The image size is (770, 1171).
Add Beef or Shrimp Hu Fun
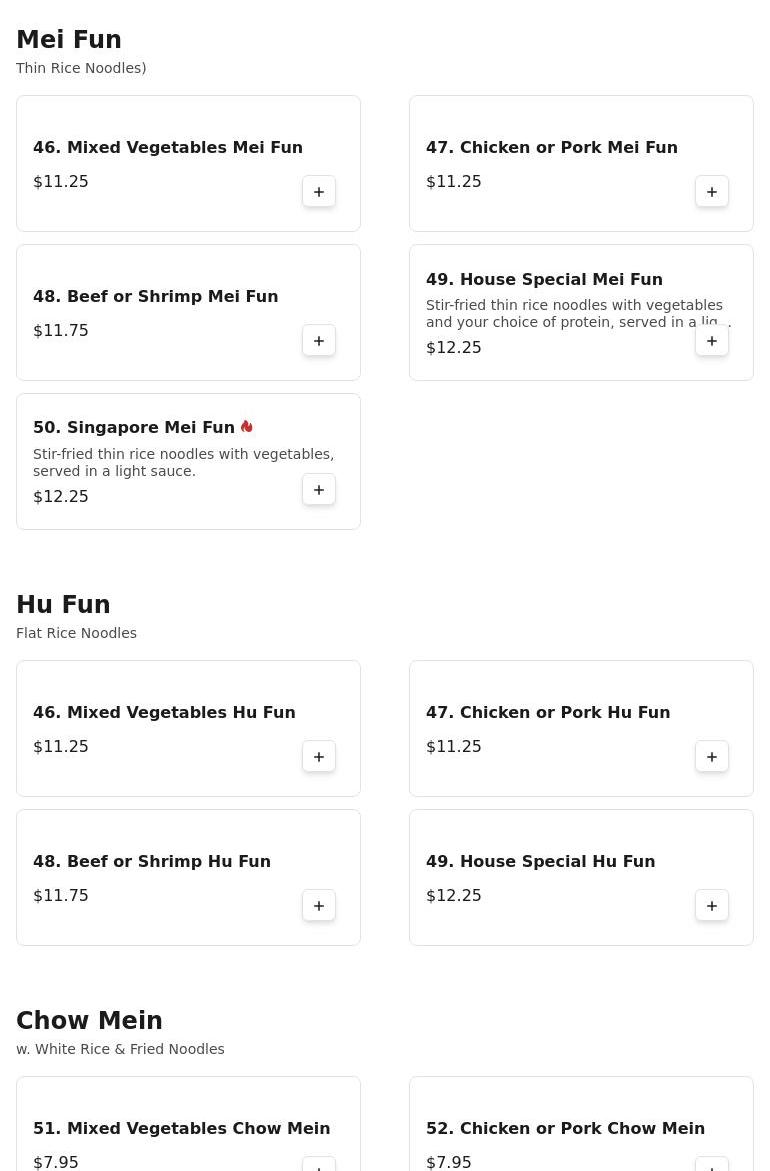point(319,906)
